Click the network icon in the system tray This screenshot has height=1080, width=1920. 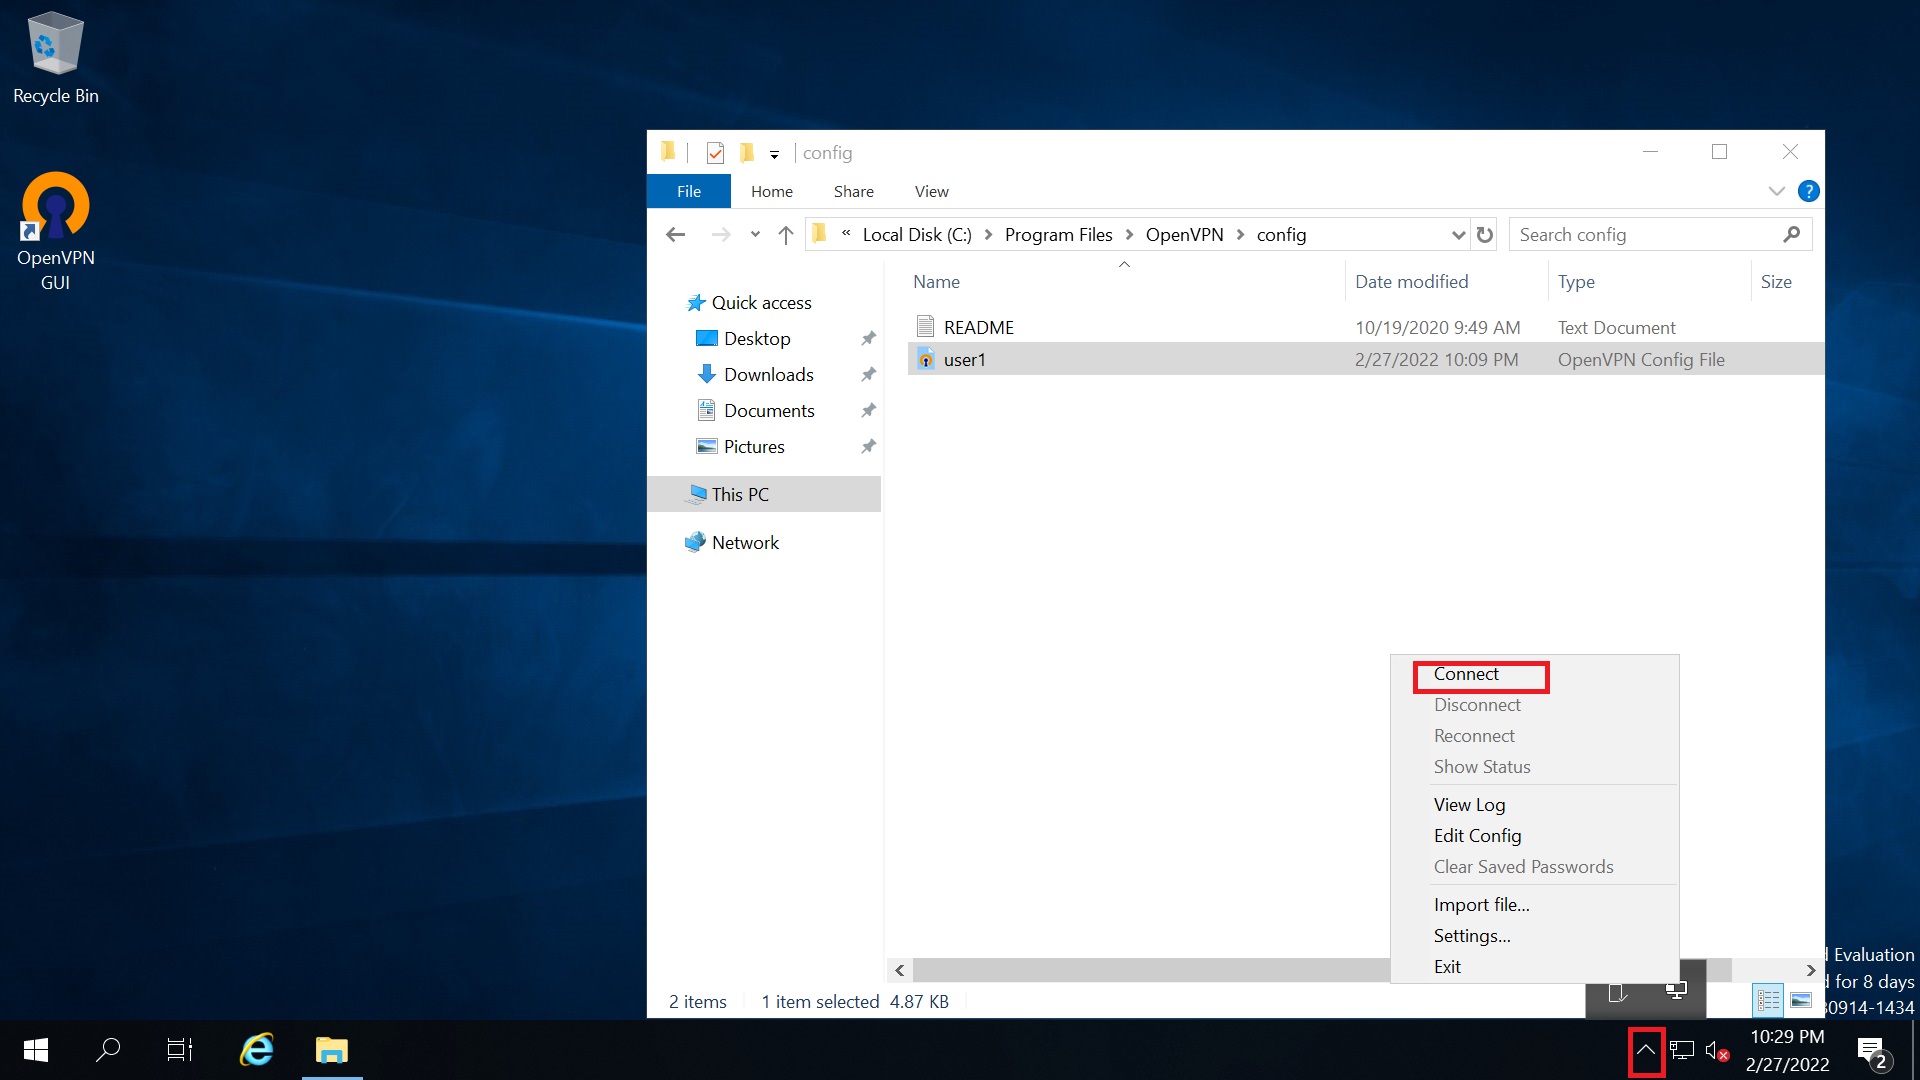1682,1051
